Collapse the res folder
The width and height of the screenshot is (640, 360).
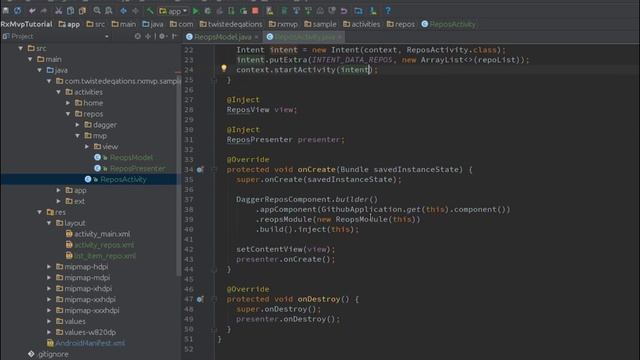coord(40,212)
